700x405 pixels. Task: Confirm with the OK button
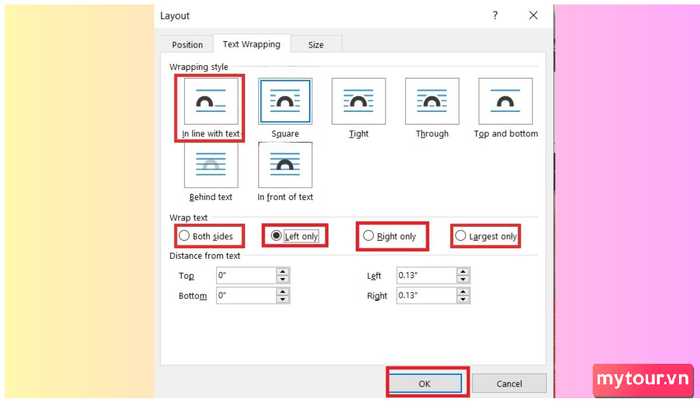point(425,384)
